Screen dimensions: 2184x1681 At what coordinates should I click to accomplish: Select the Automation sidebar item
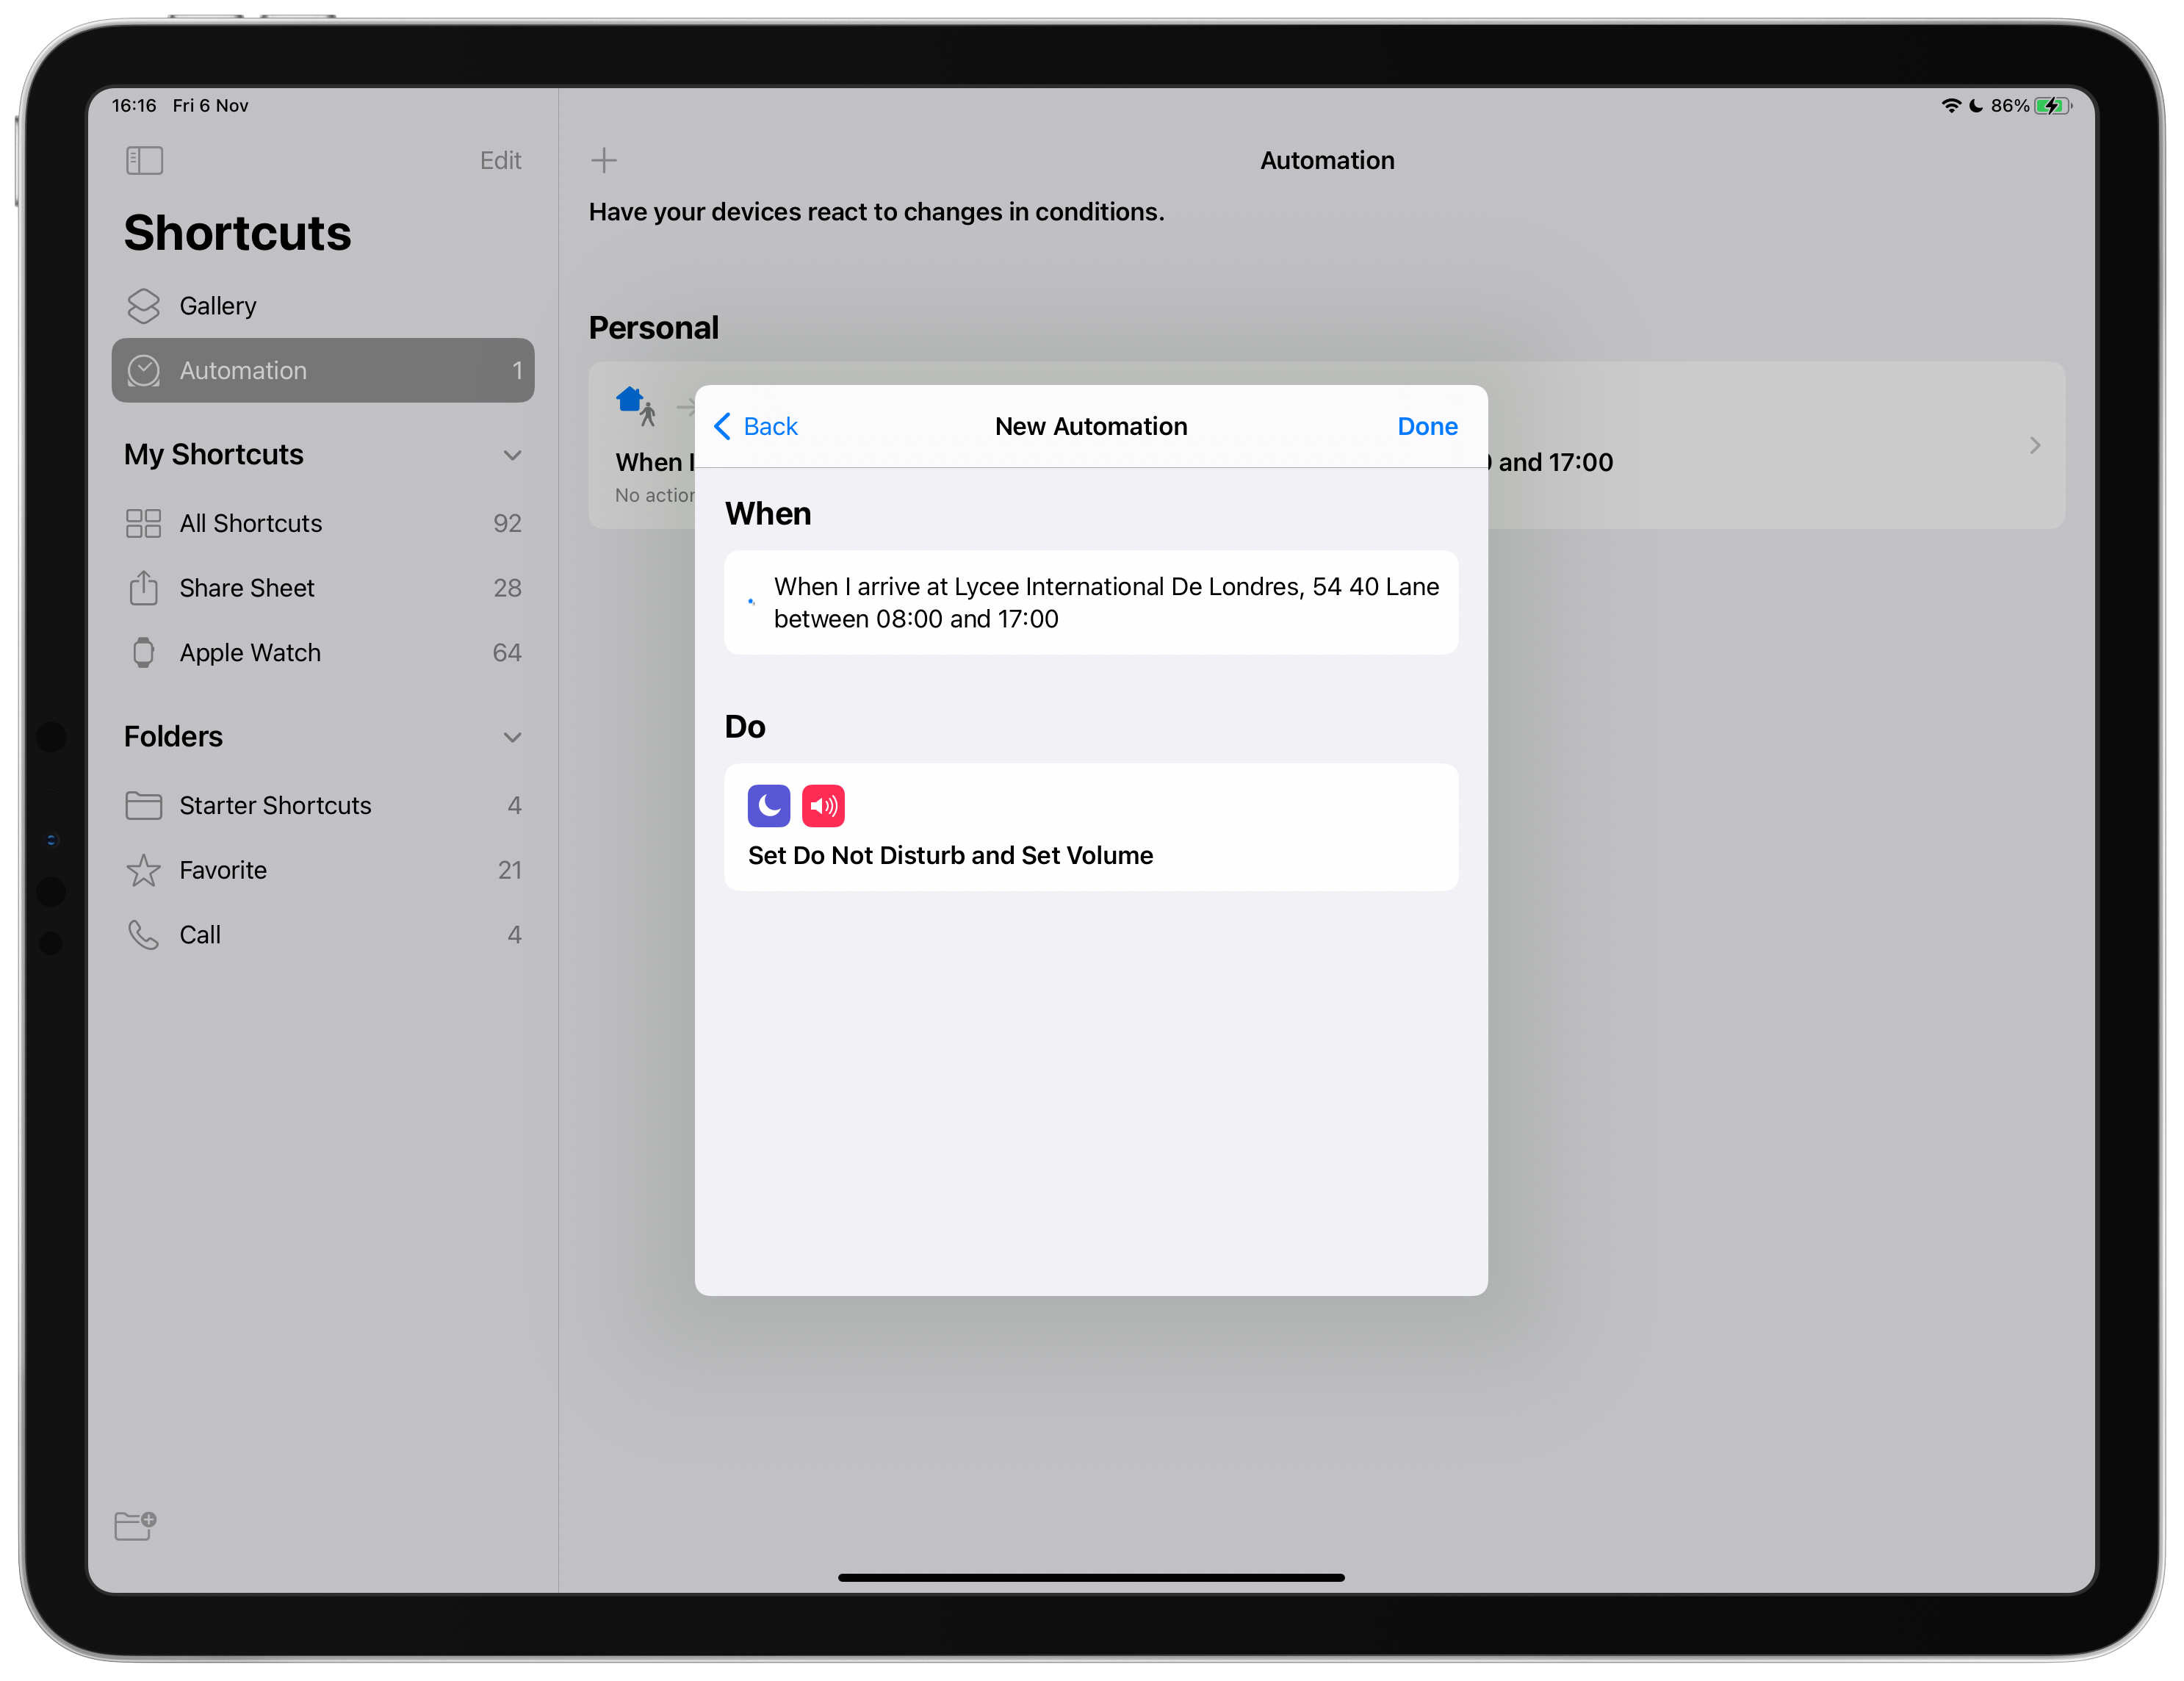coord(322,370)
